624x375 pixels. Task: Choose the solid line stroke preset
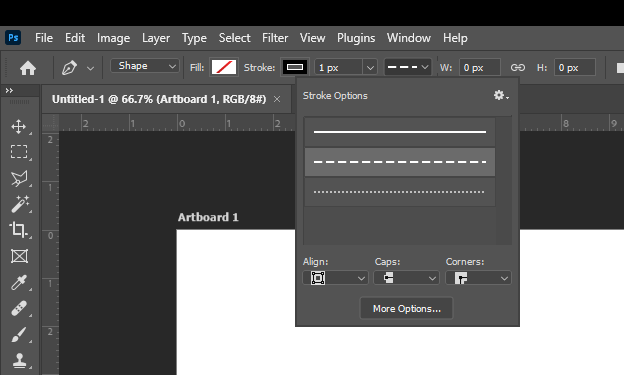[400, 132]
